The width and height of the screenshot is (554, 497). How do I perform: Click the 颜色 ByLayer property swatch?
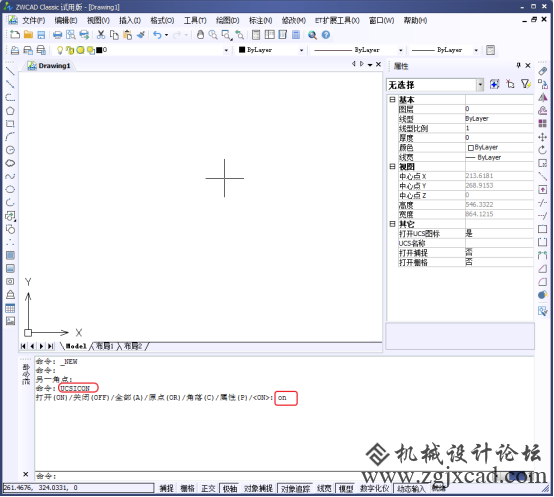pos(471,148)
